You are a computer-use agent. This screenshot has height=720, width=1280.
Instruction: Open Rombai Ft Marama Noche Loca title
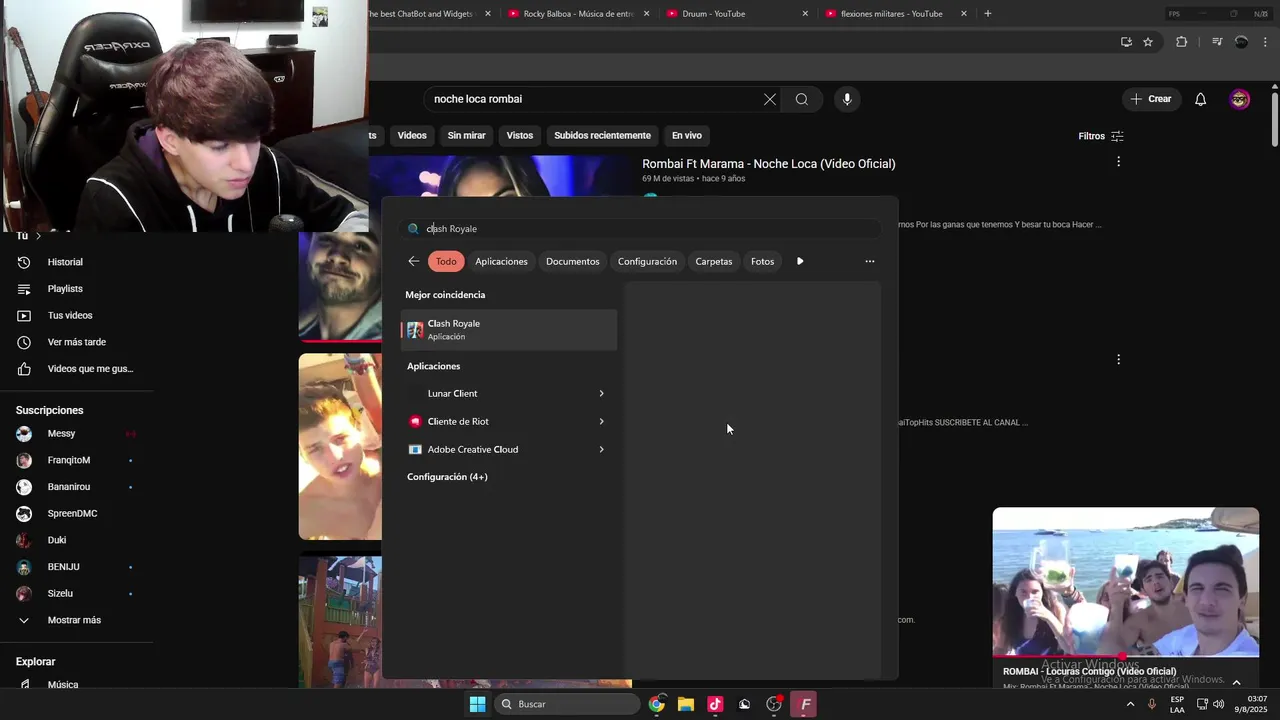click(x=769, y=164)
